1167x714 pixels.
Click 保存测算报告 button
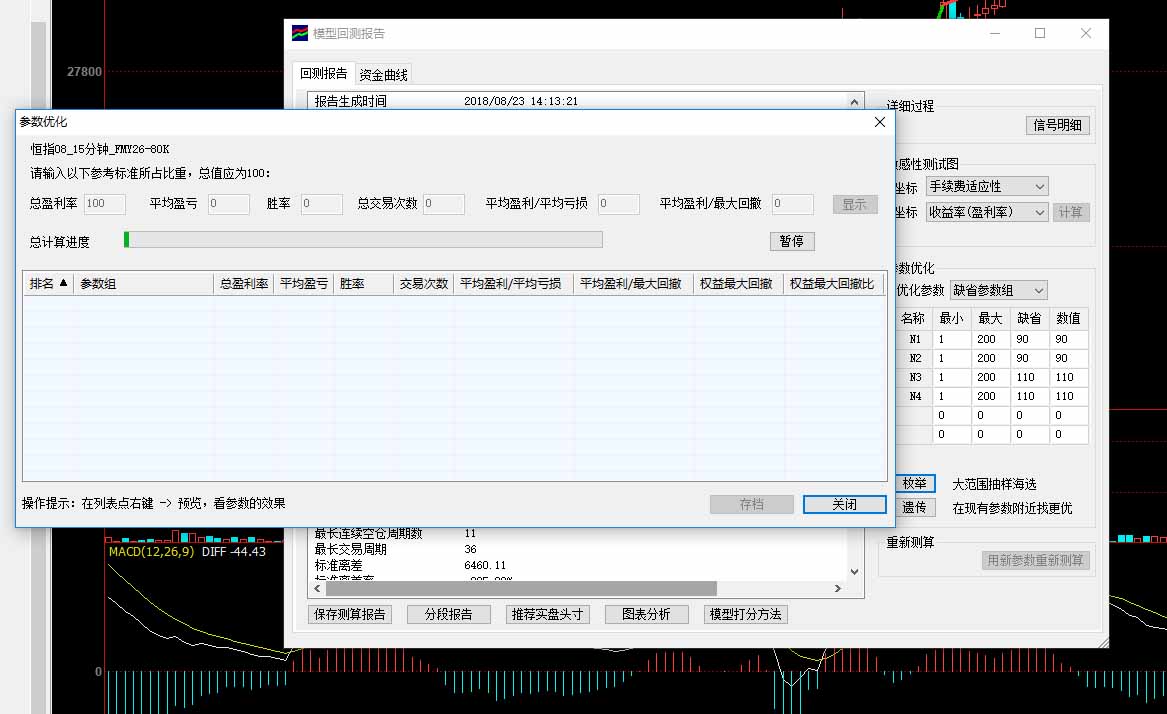click(x=349, y=614)
